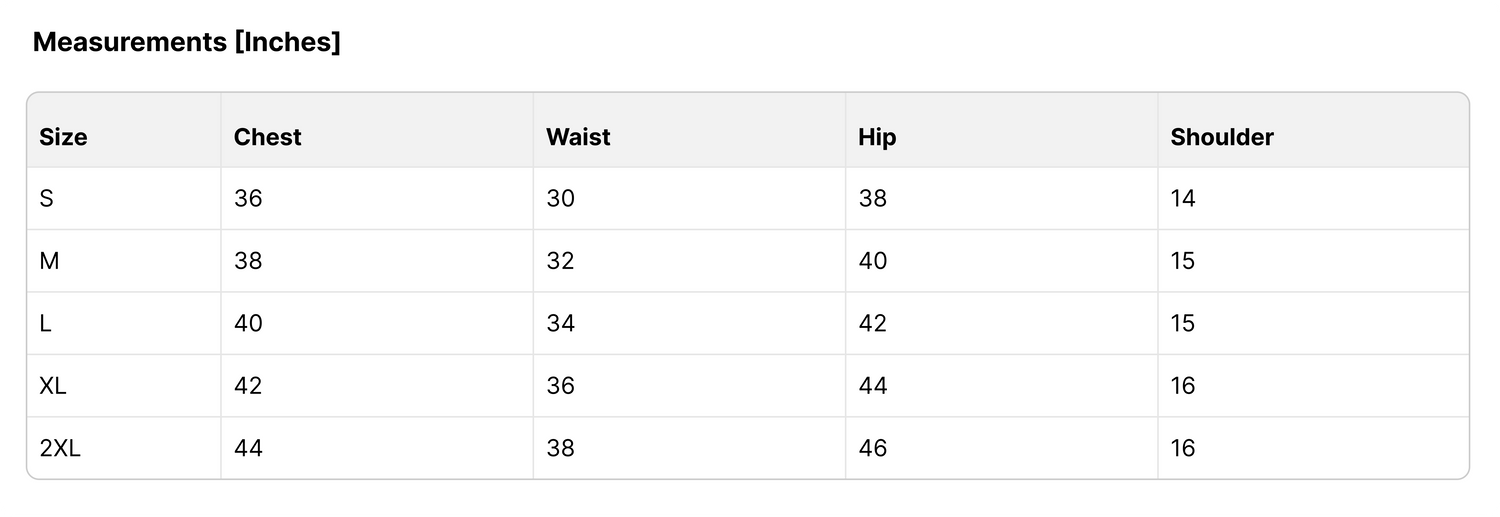Select hip value 38 for size S
This screenshot has width=1500, height=517.
[x=873, y=198]
